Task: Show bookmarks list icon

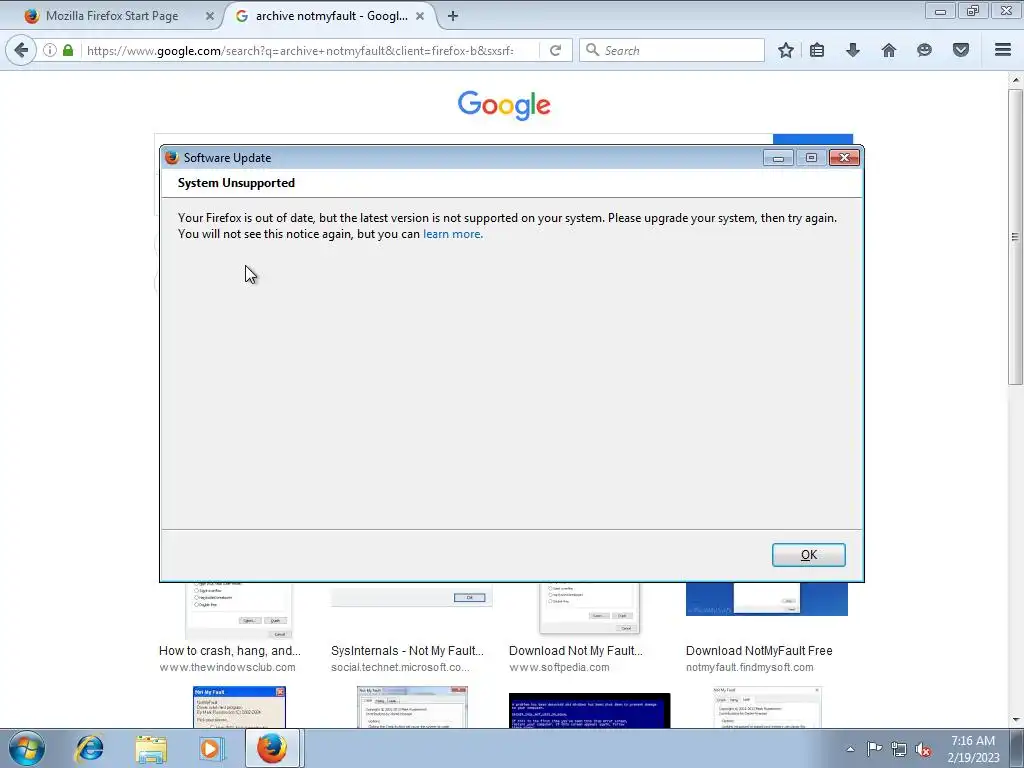Action: click(817, 50)
